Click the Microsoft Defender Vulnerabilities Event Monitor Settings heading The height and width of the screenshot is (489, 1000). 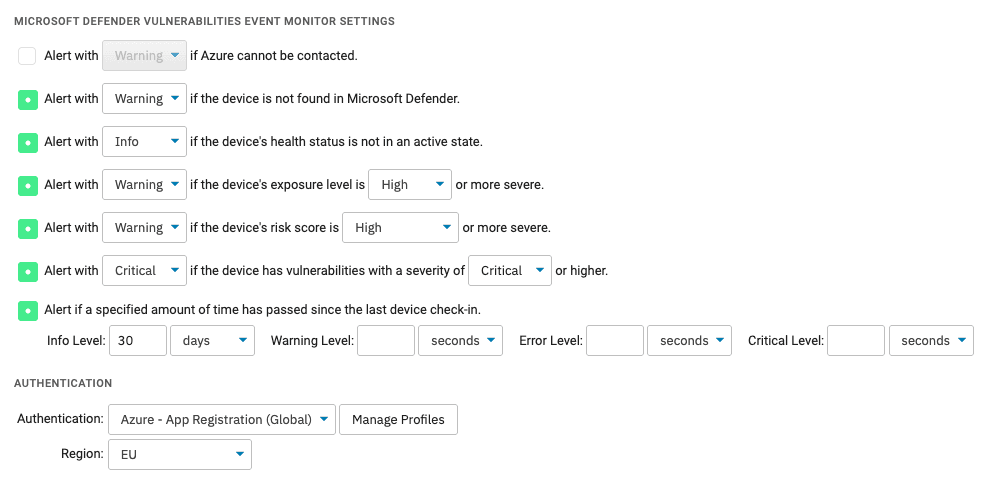(x=204, y=21)
